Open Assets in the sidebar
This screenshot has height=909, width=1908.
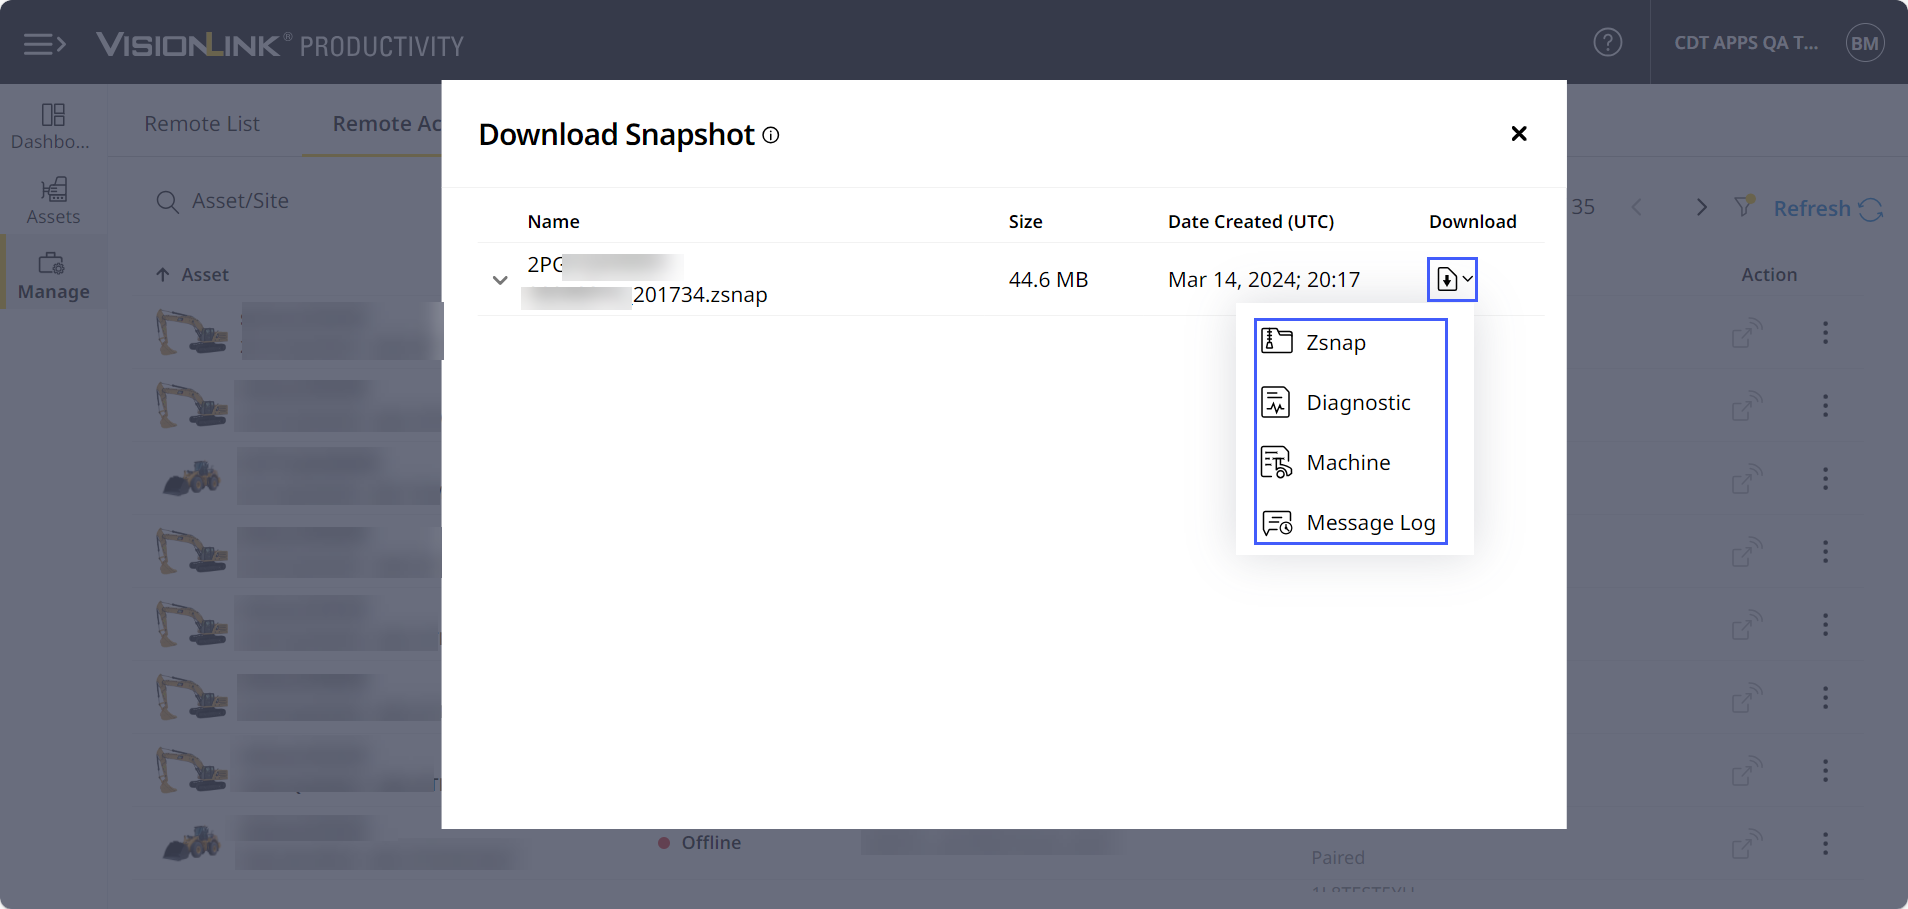pyautogui.click(x=53, y=201)
